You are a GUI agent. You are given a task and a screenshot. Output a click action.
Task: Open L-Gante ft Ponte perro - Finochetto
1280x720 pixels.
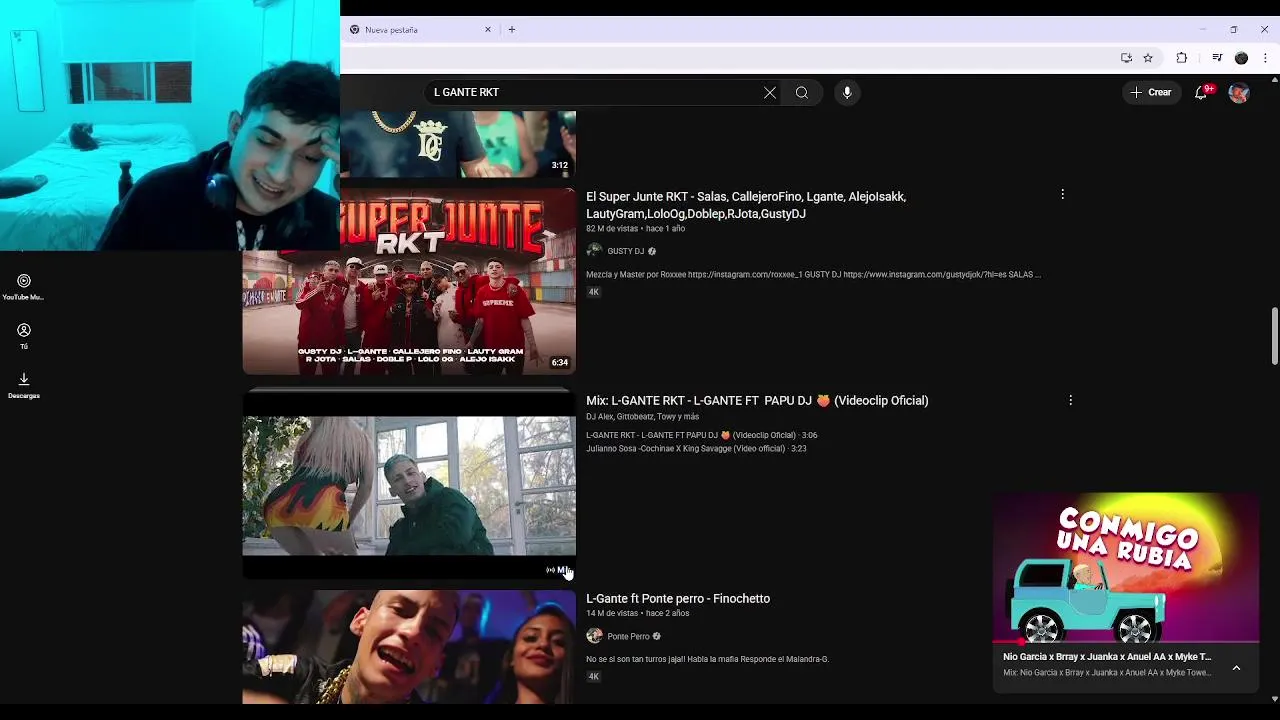(678, 598)
